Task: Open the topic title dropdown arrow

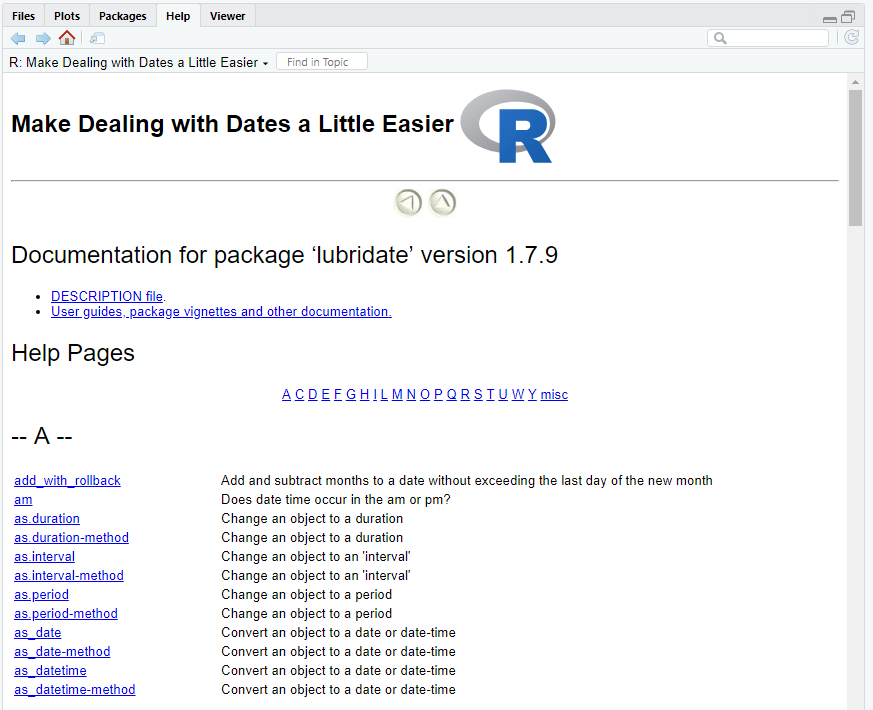Action: 266,63
